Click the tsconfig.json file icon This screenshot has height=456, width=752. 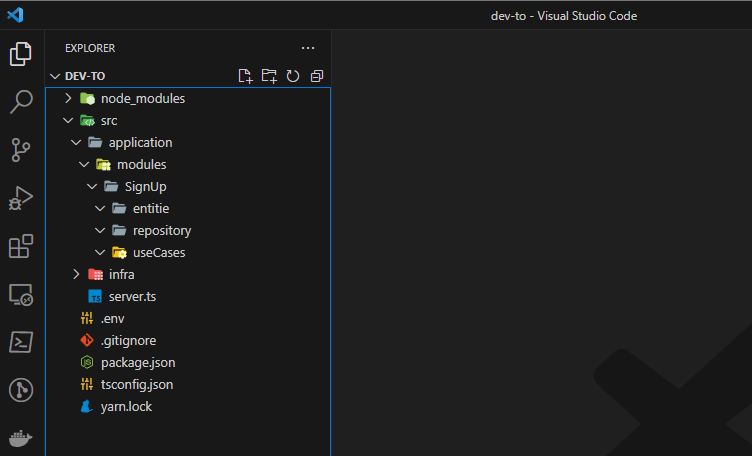point(87,385)
